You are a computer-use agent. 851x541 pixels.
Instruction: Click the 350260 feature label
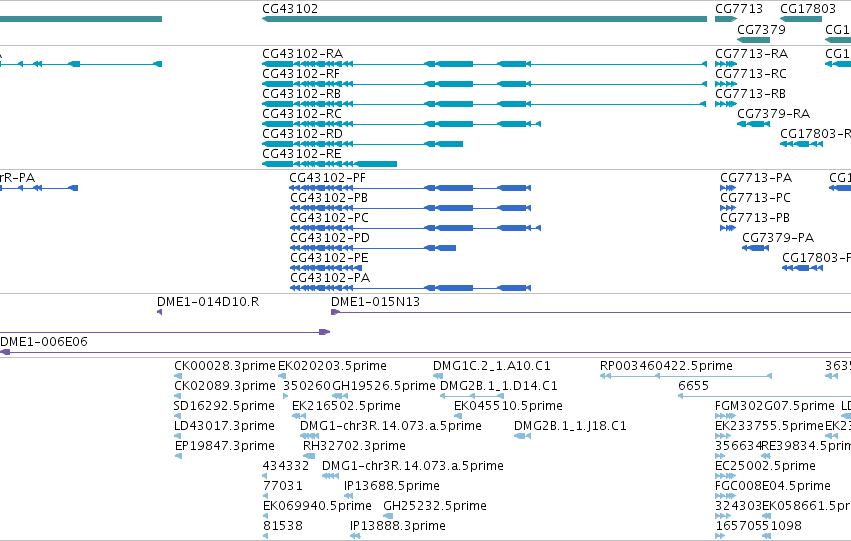[x=307, y=386]
